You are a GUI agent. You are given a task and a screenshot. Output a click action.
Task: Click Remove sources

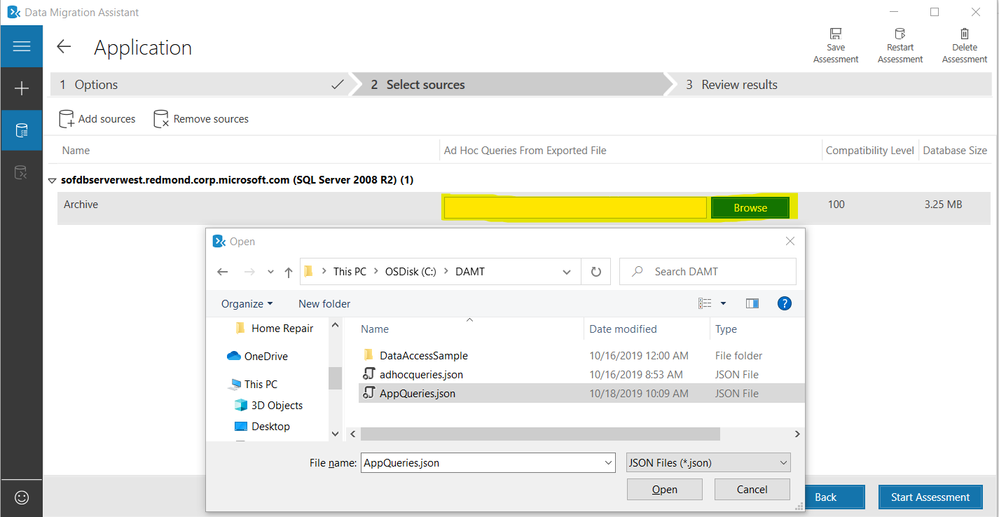(201, 119)
